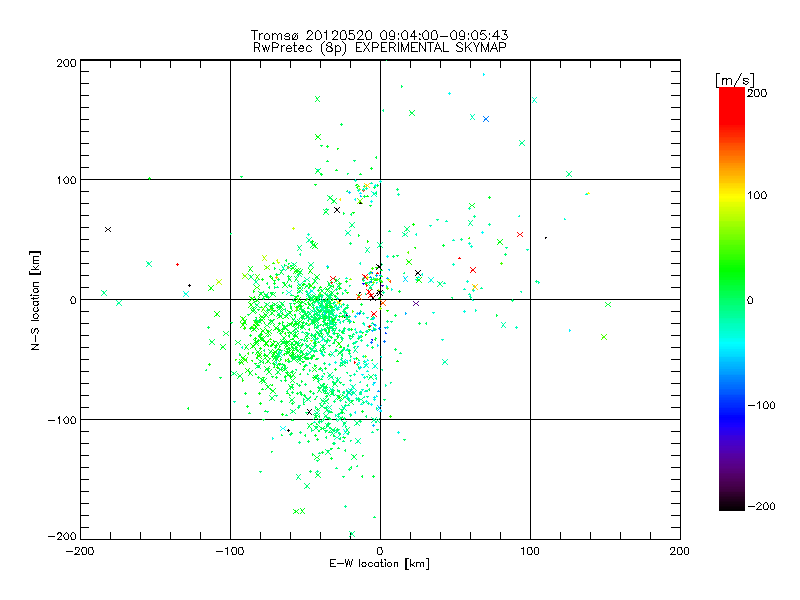The width and height of the screenshot is (800, 600).
Task: Click the y-axis tick label '-100'
Action: 62,420
